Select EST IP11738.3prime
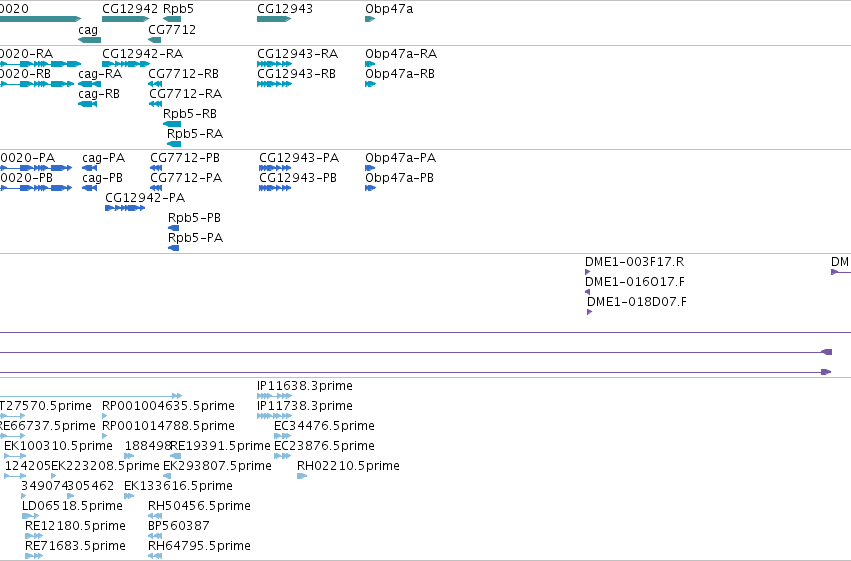 pos(305,406)
